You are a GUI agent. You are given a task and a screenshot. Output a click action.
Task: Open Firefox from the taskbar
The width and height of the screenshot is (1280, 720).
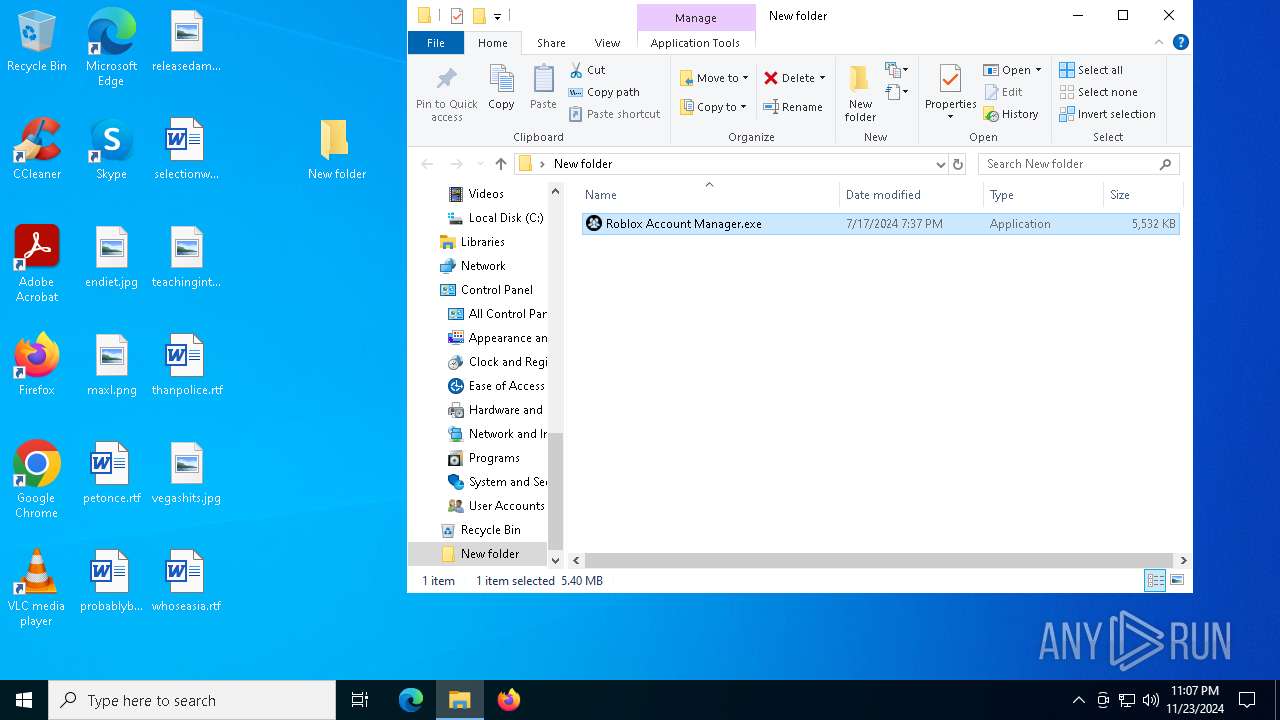[509, 700]
